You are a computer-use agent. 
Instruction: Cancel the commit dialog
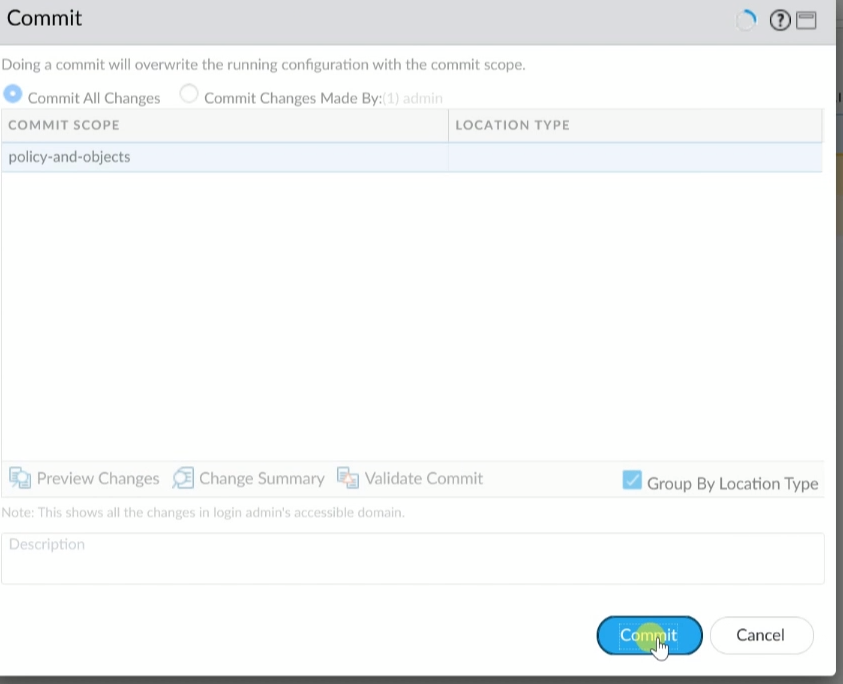[x=761, y=635]
